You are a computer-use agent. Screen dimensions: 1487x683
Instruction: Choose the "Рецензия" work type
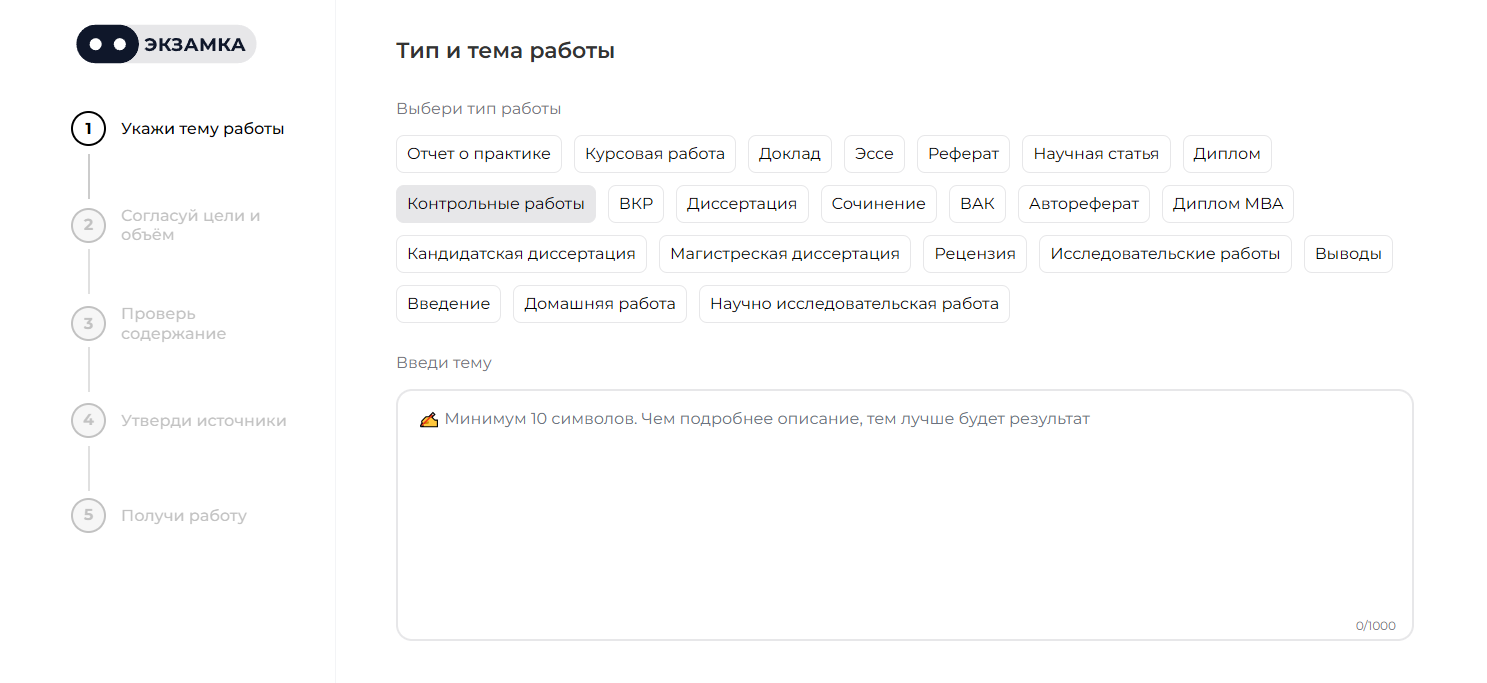tap(974, 253)
